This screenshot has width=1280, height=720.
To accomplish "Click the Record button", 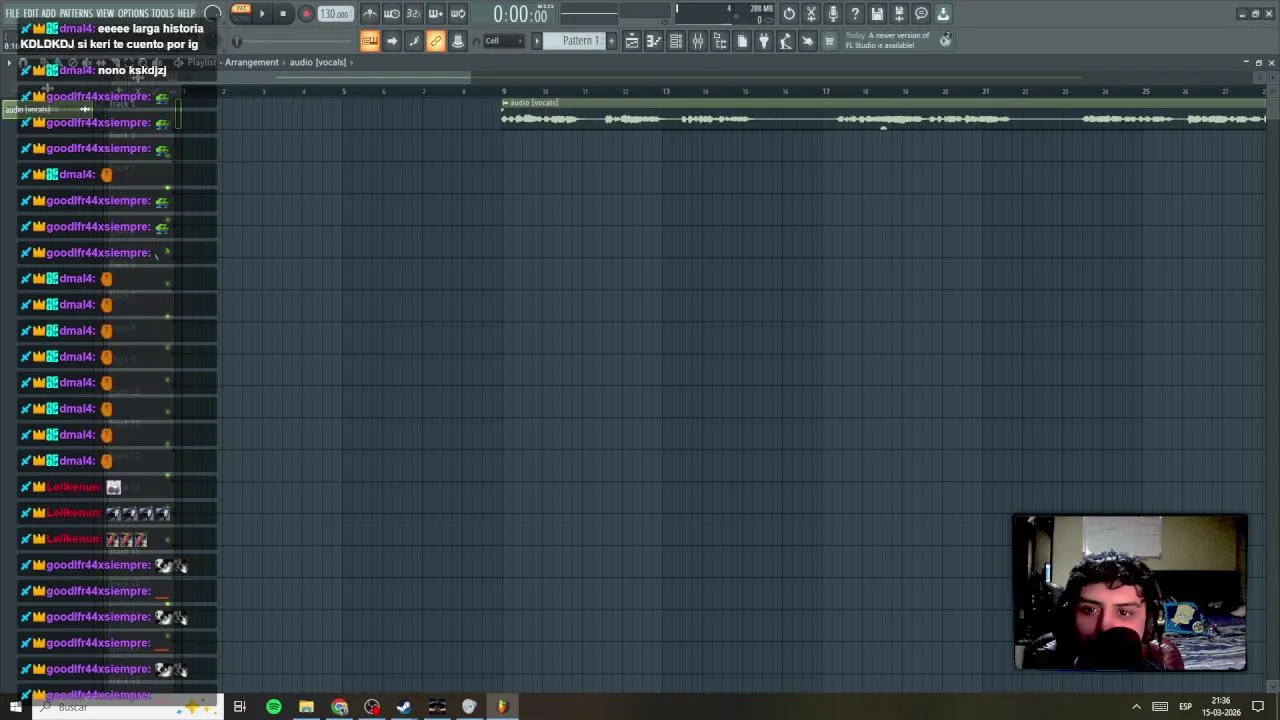I will pos(306,14).
